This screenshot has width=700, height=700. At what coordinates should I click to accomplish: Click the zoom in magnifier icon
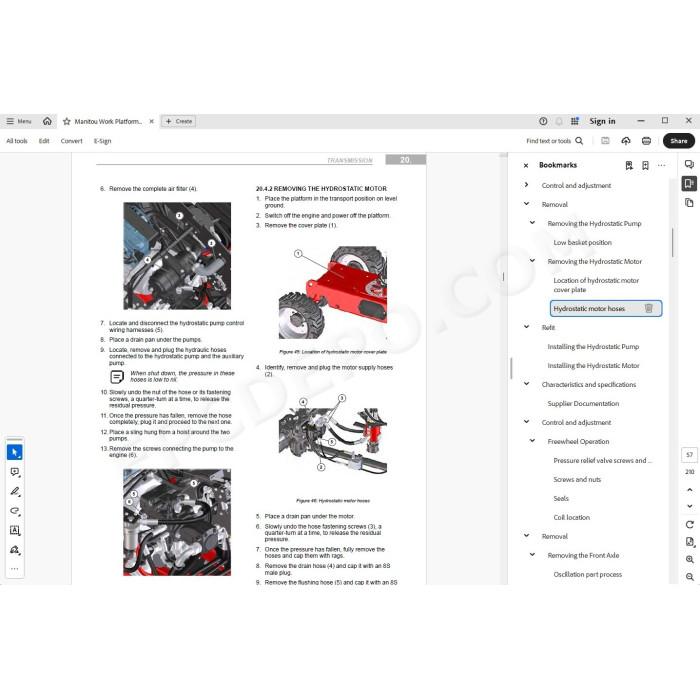tap(690, 559)
